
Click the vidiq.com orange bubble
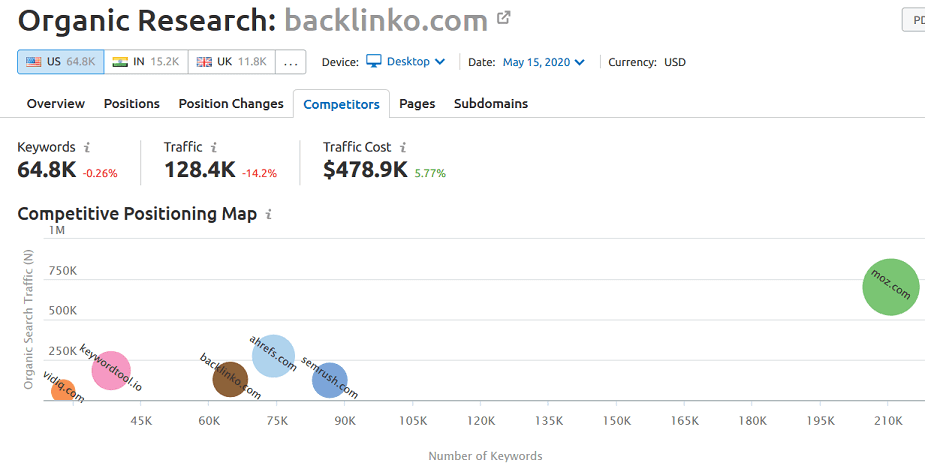click(x=63, y=390)
